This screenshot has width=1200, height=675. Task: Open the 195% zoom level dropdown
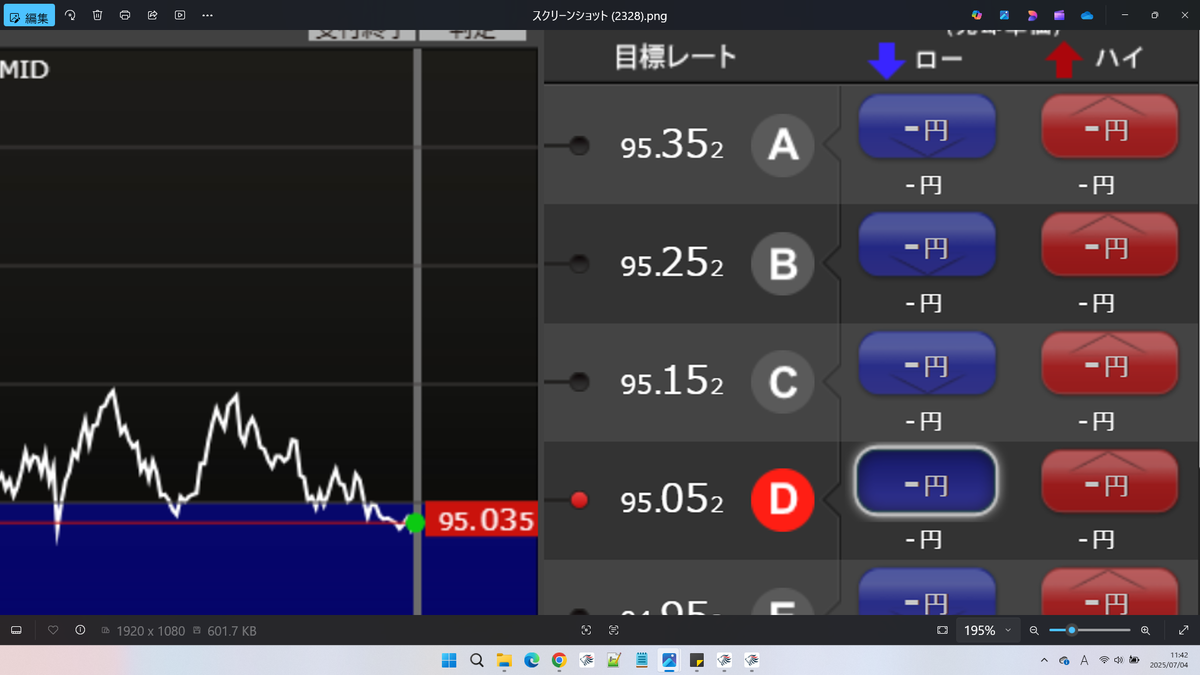click(x=988, y=630)
